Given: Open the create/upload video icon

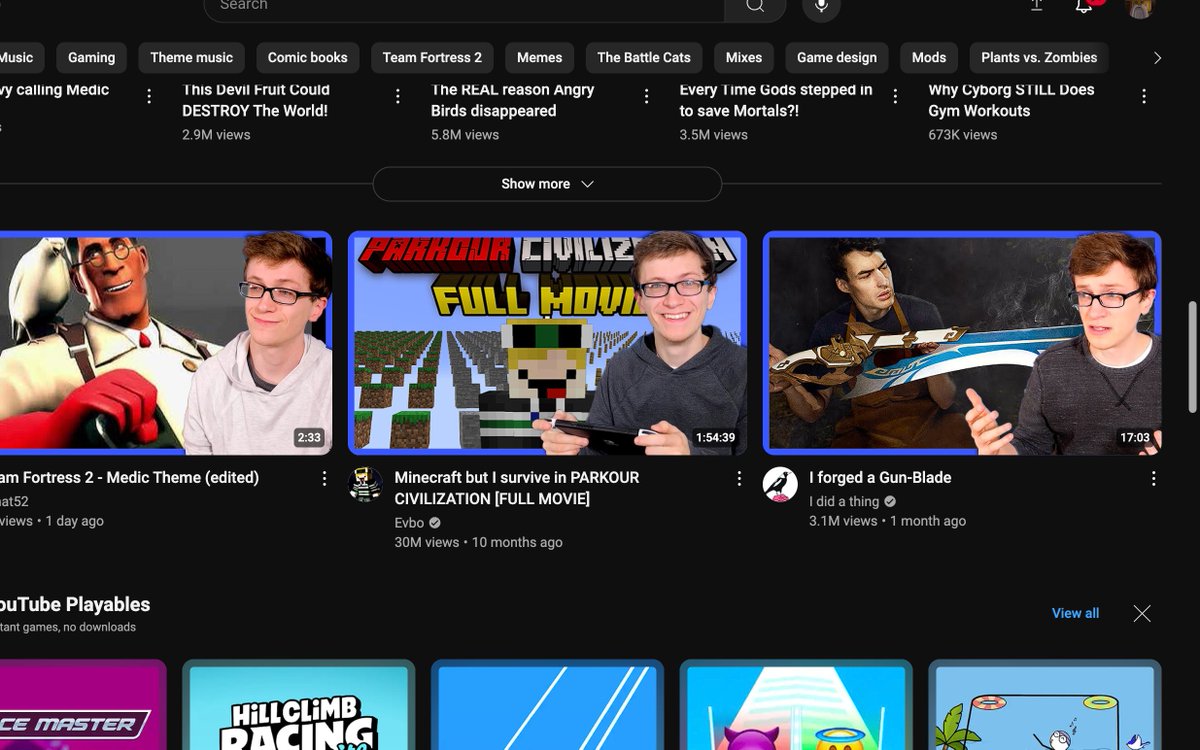Looking at the screenshot, I should click(1037, 6).
